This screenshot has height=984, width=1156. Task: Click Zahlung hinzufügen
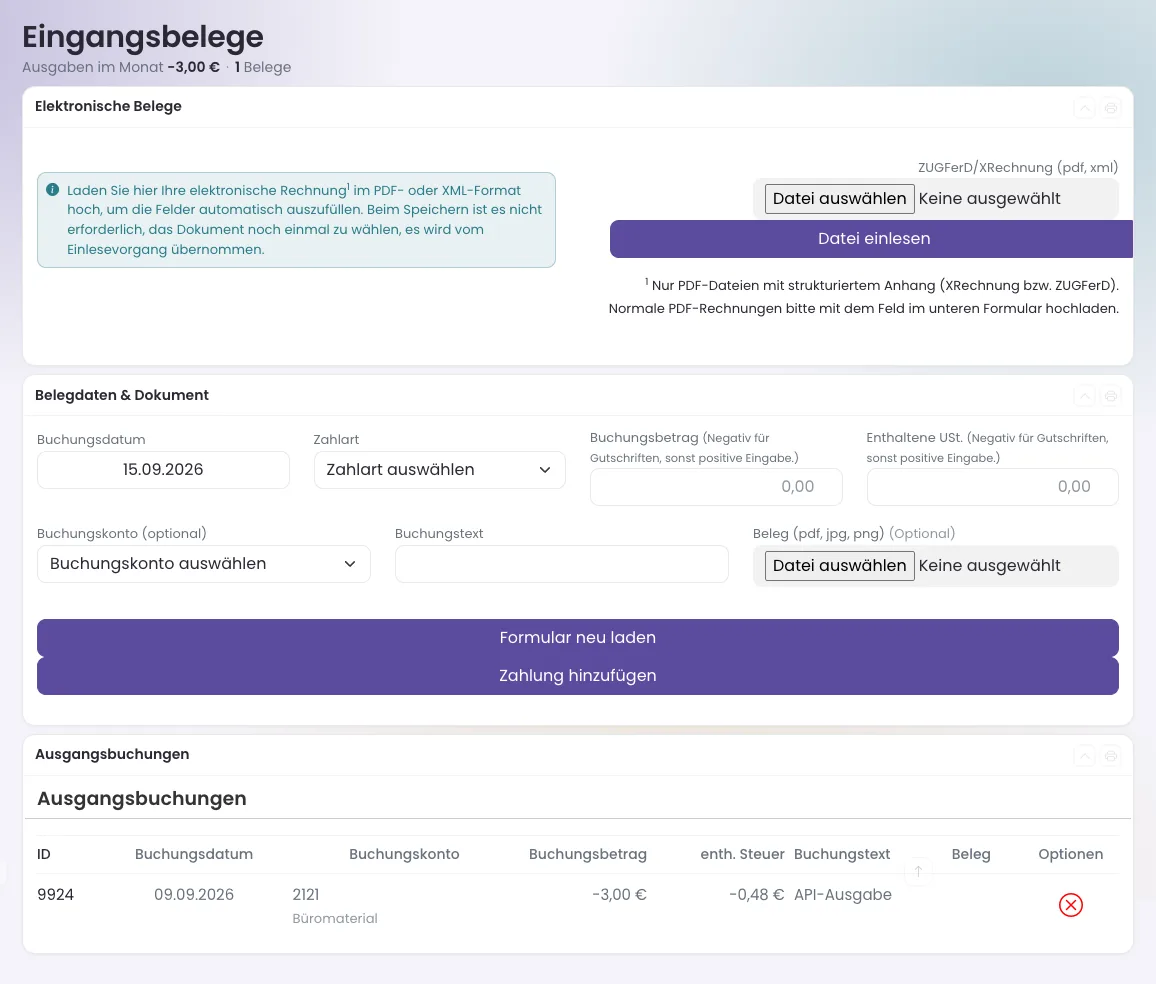pos(577,675)
